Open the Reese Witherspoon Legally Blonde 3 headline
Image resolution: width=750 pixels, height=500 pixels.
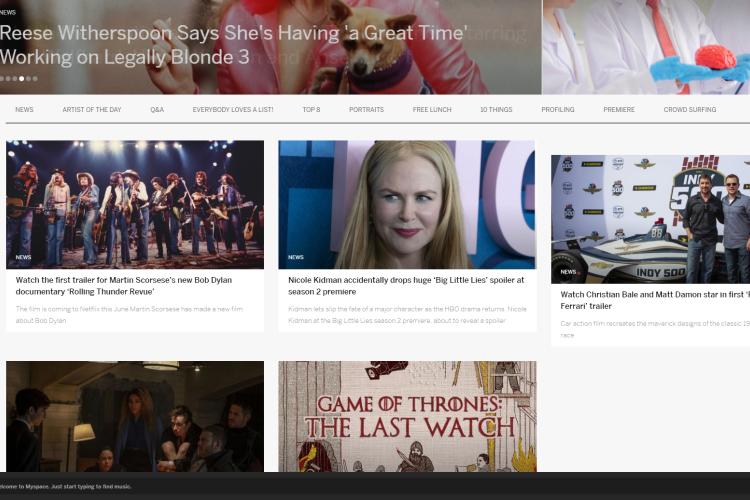click(233, 45)
